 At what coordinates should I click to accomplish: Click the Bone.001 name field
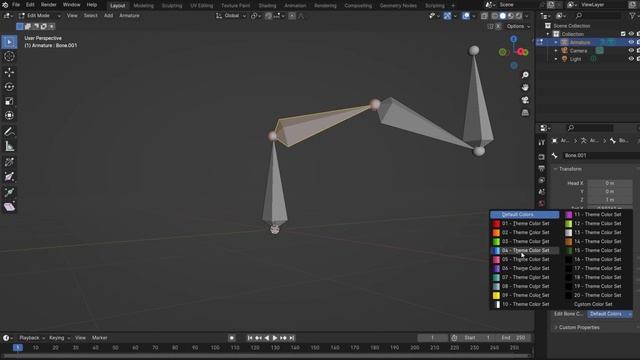coord(601,156)
